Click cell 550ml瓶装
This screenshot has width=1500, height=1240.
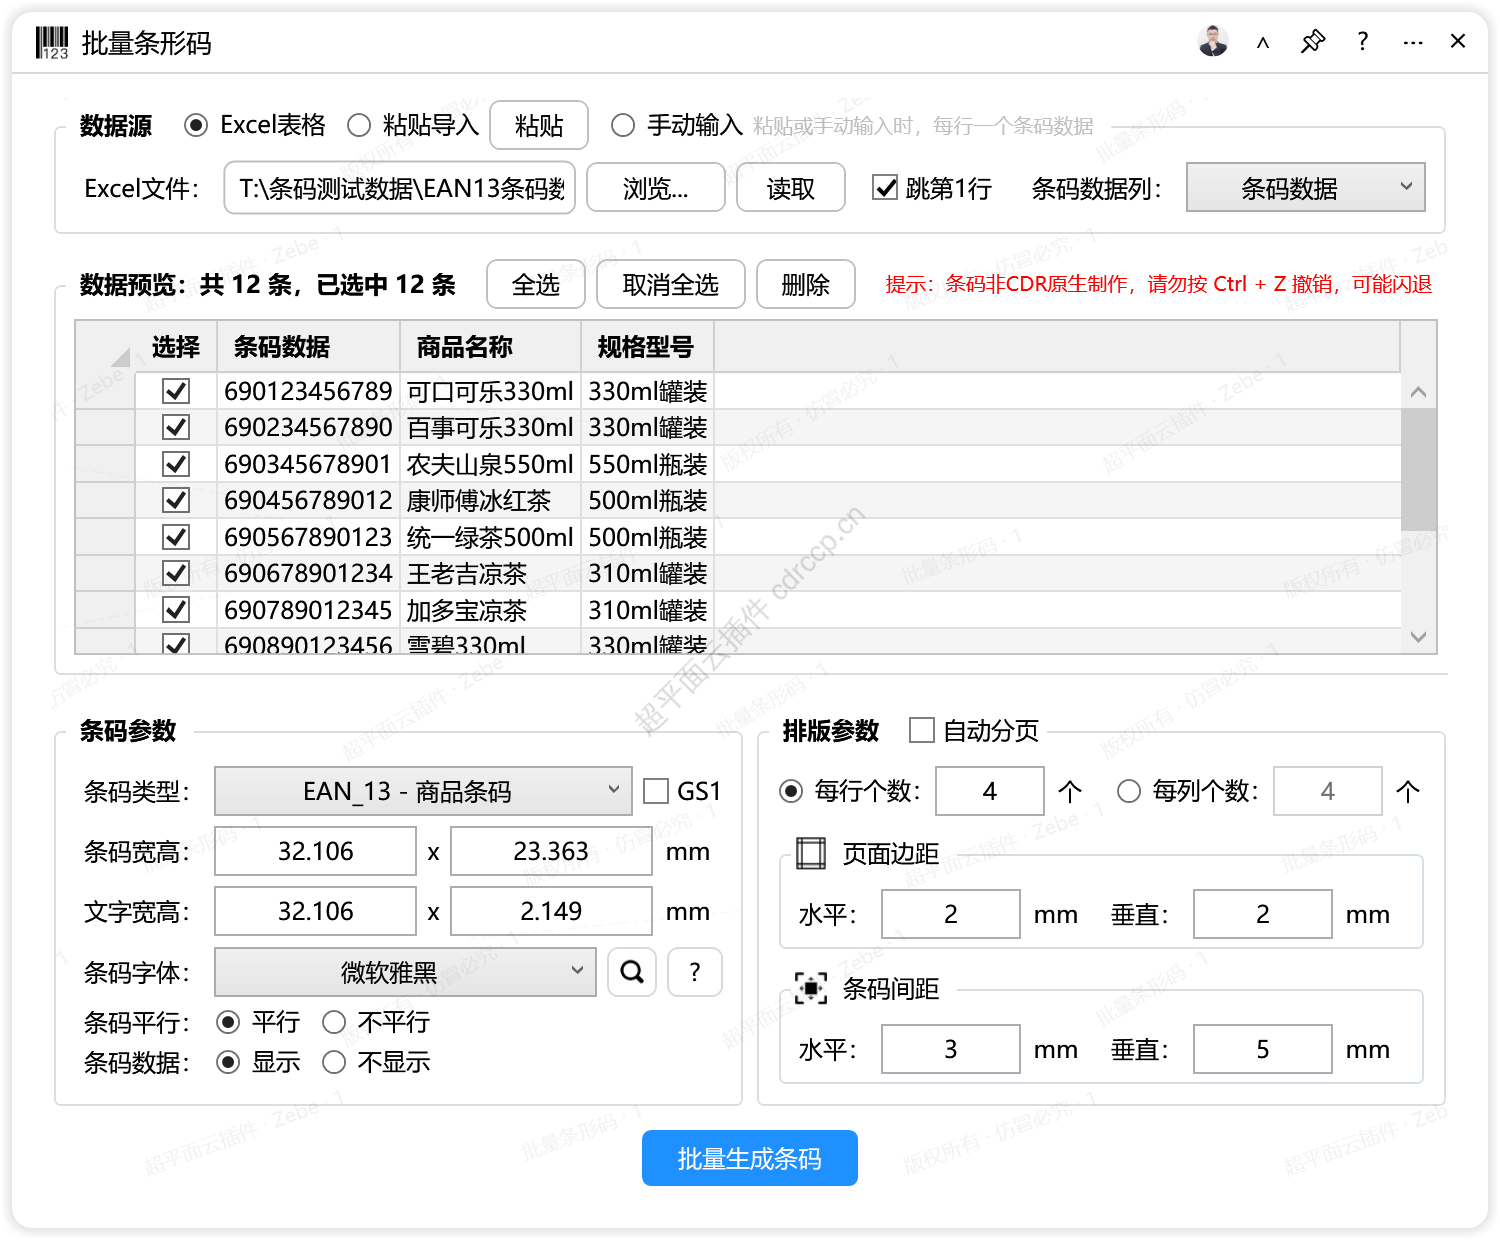[648, 464]
